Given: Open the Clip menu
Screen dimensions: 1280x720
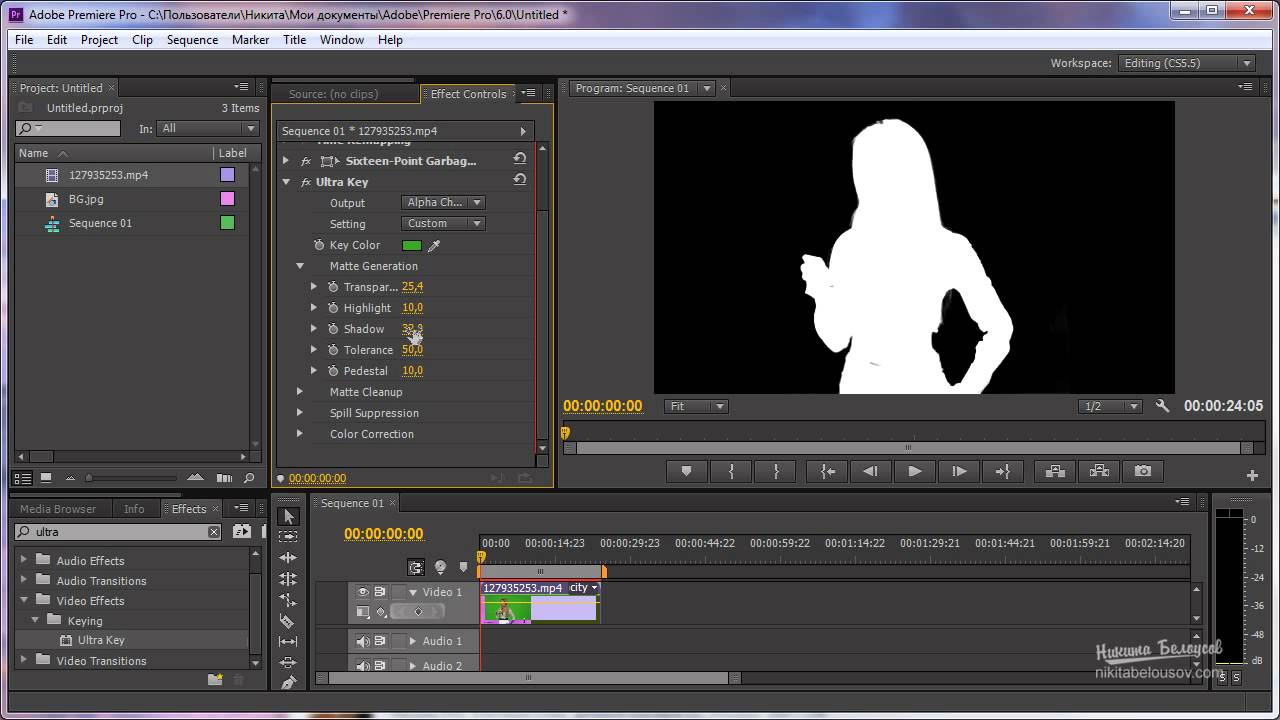Looking at the screenshot, I should (x=143, y=40).
